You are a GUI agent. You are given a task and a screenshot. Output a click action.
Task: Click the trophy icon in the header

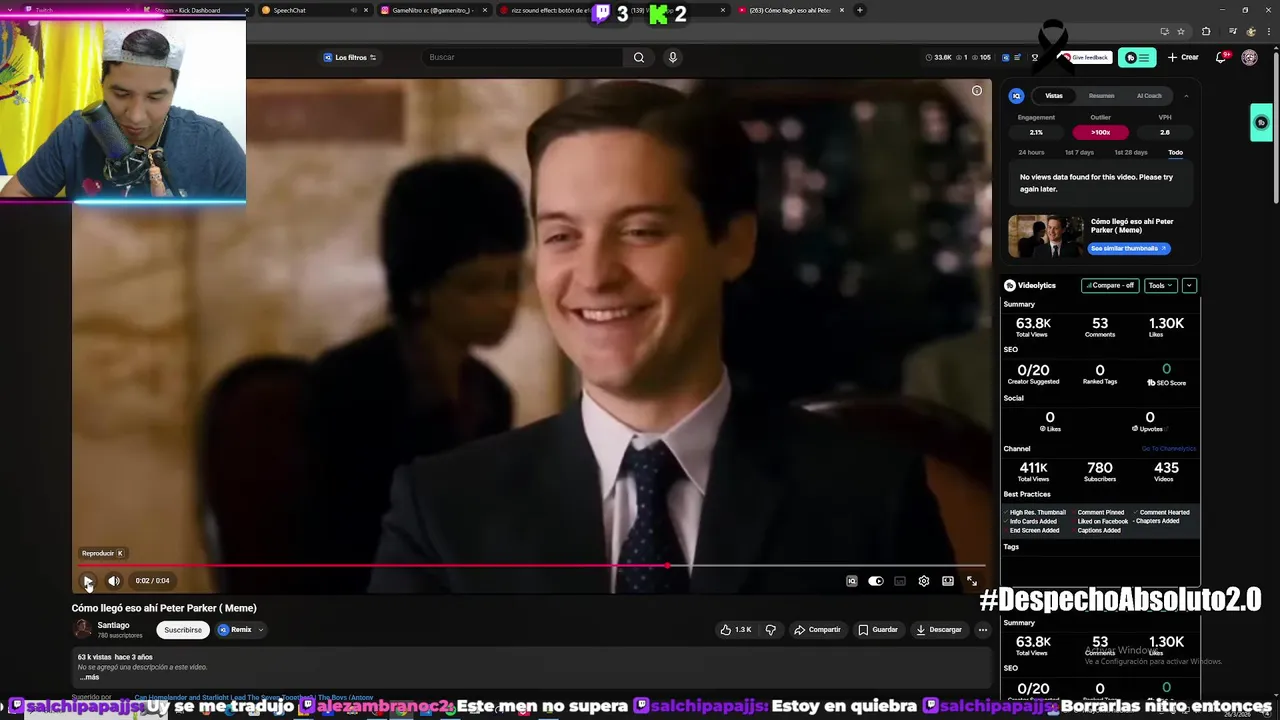click(x=1035, y=57)
